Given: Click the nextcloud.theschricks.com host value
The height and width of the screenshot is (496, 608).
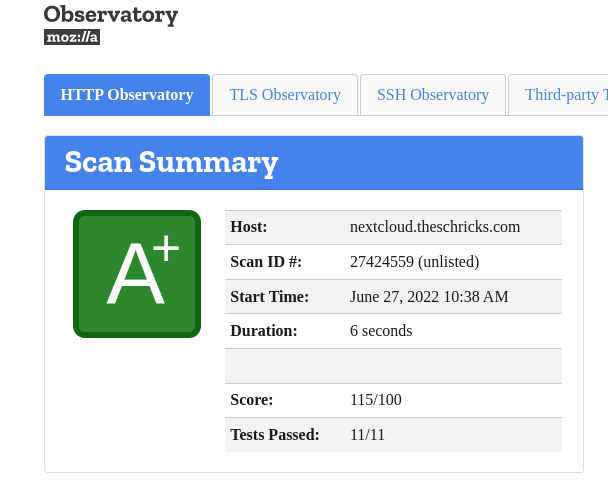Looking at the screenshot, I should point(435,227).
